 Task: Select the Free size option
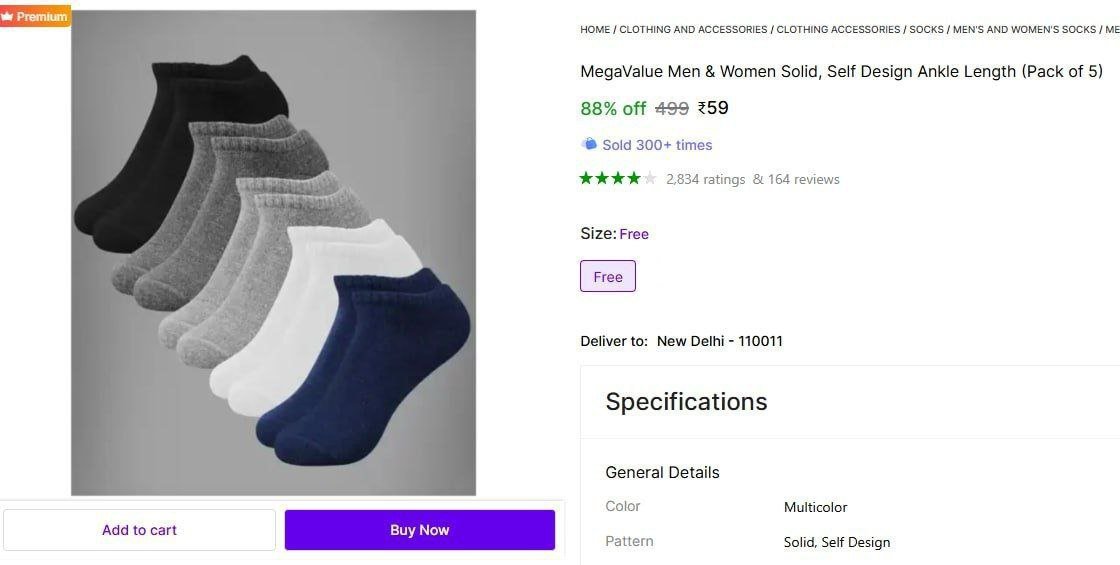[607, 277]
